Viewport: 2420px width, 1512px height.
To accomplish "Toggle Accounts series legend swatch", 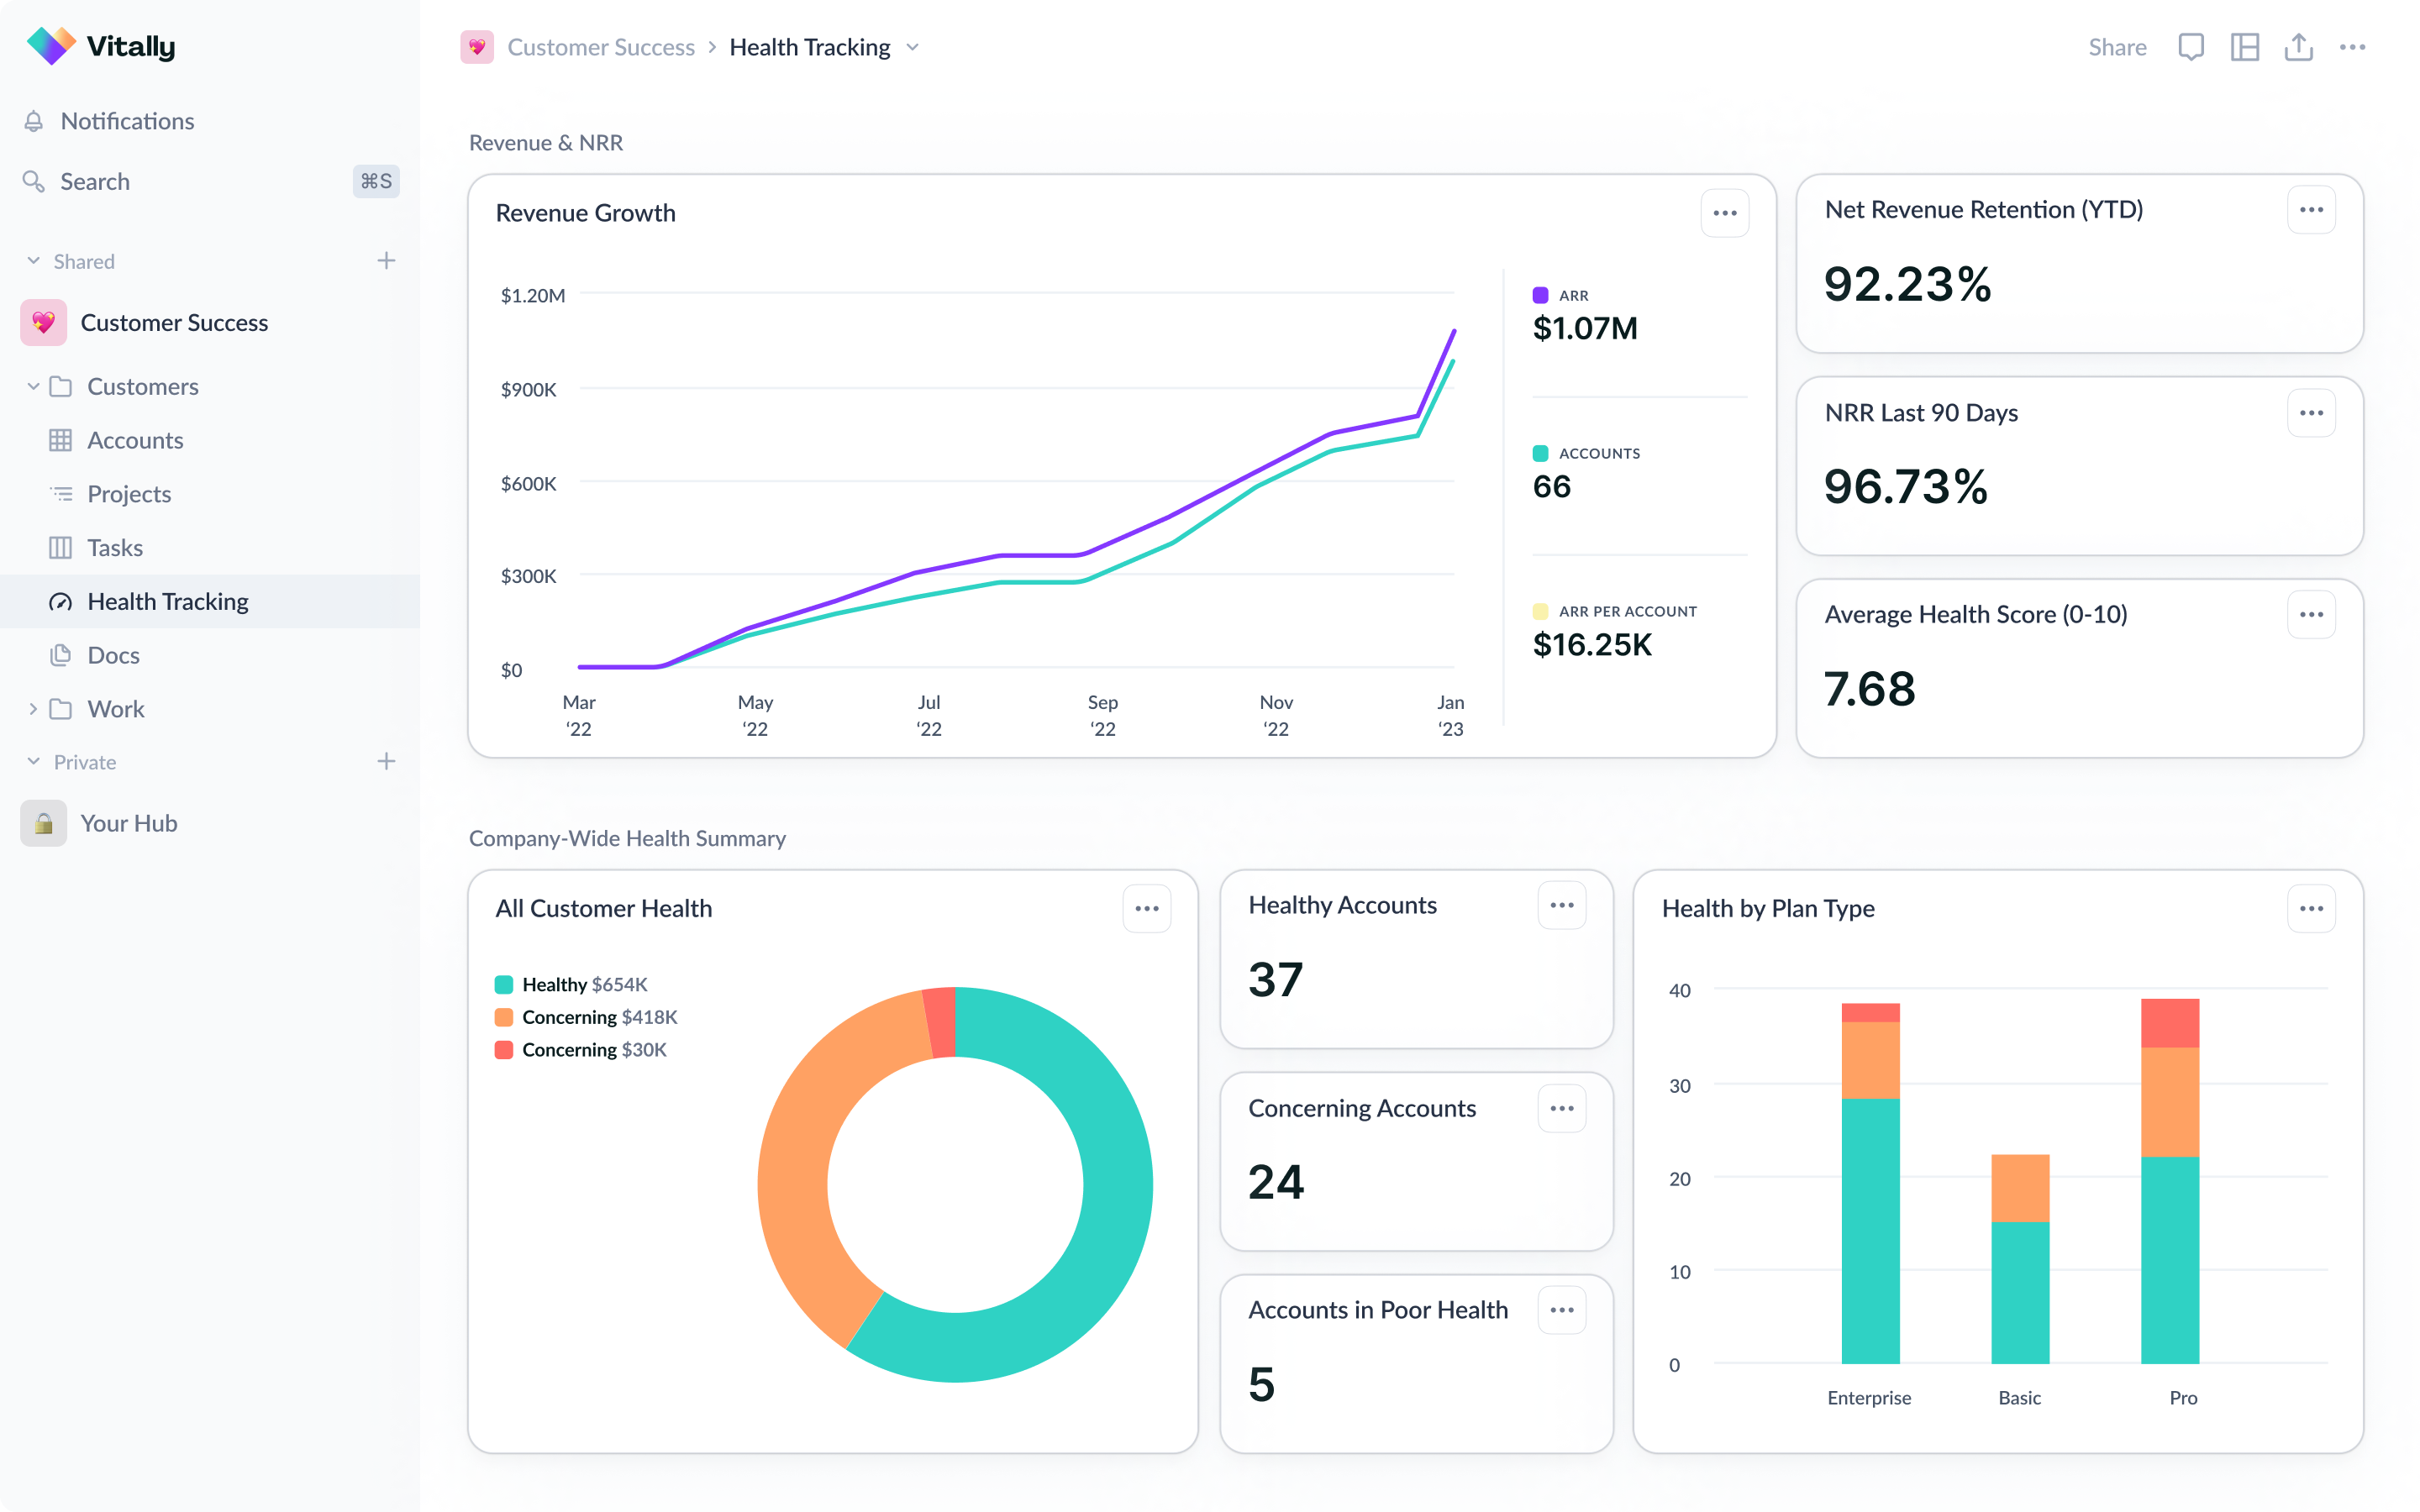I will tap(1540, 453).
